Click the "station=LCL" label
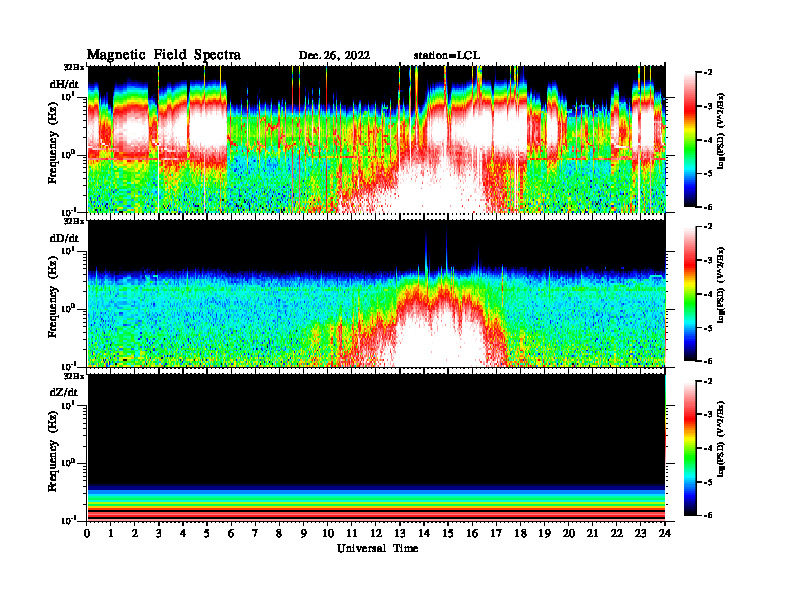 pos(447,56)
